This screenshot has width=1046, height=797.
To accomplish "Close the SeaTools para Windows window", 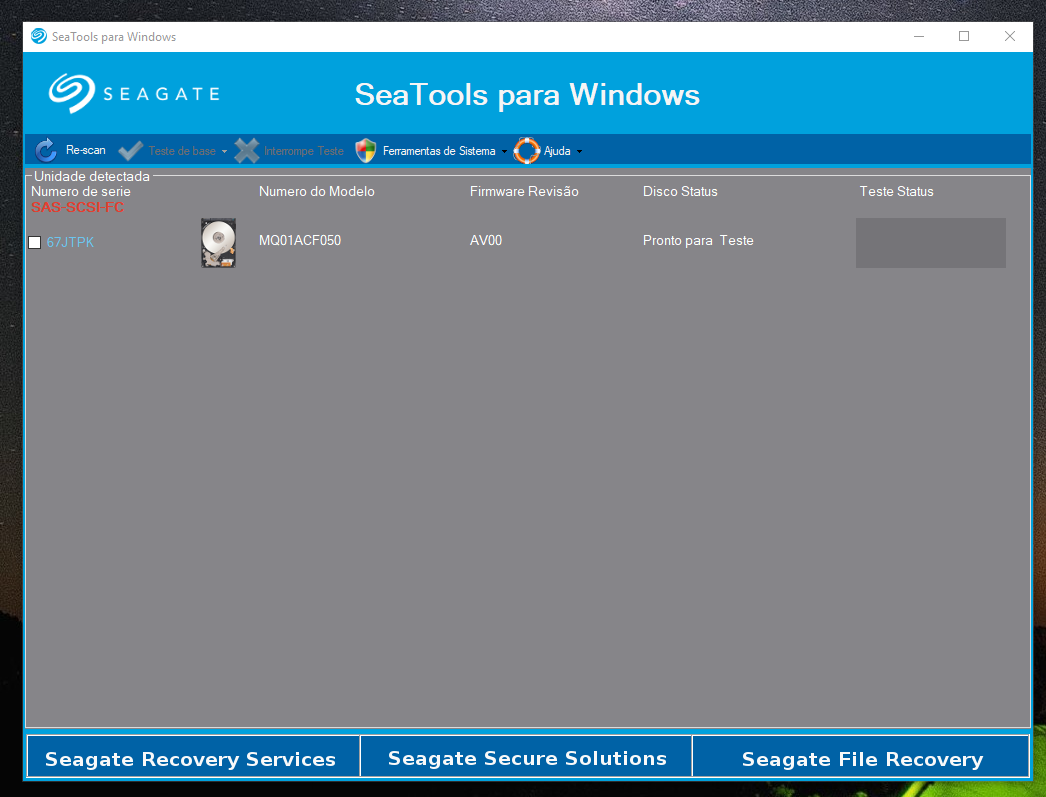I will tap(1010, 36).
